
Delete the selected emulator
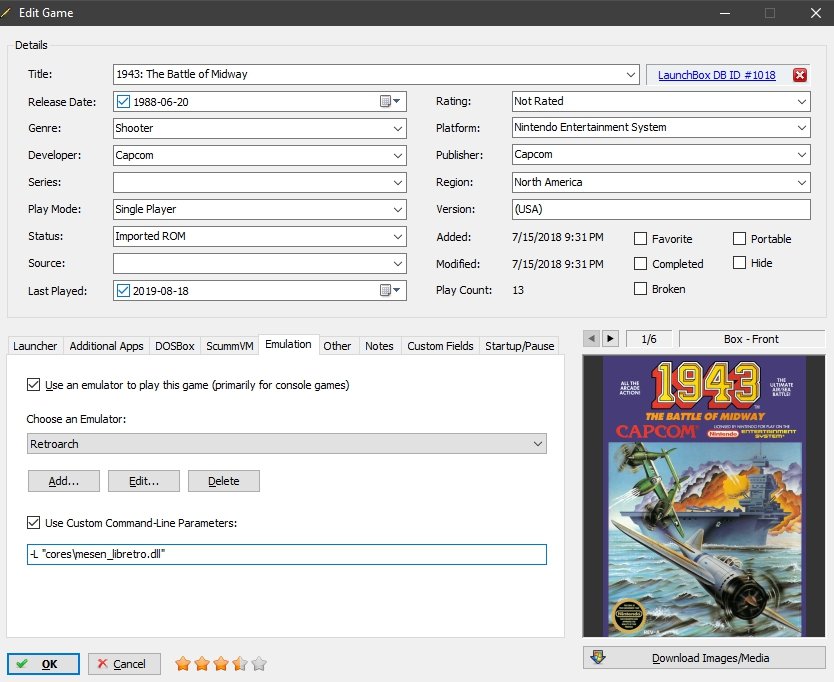(224, 481)
